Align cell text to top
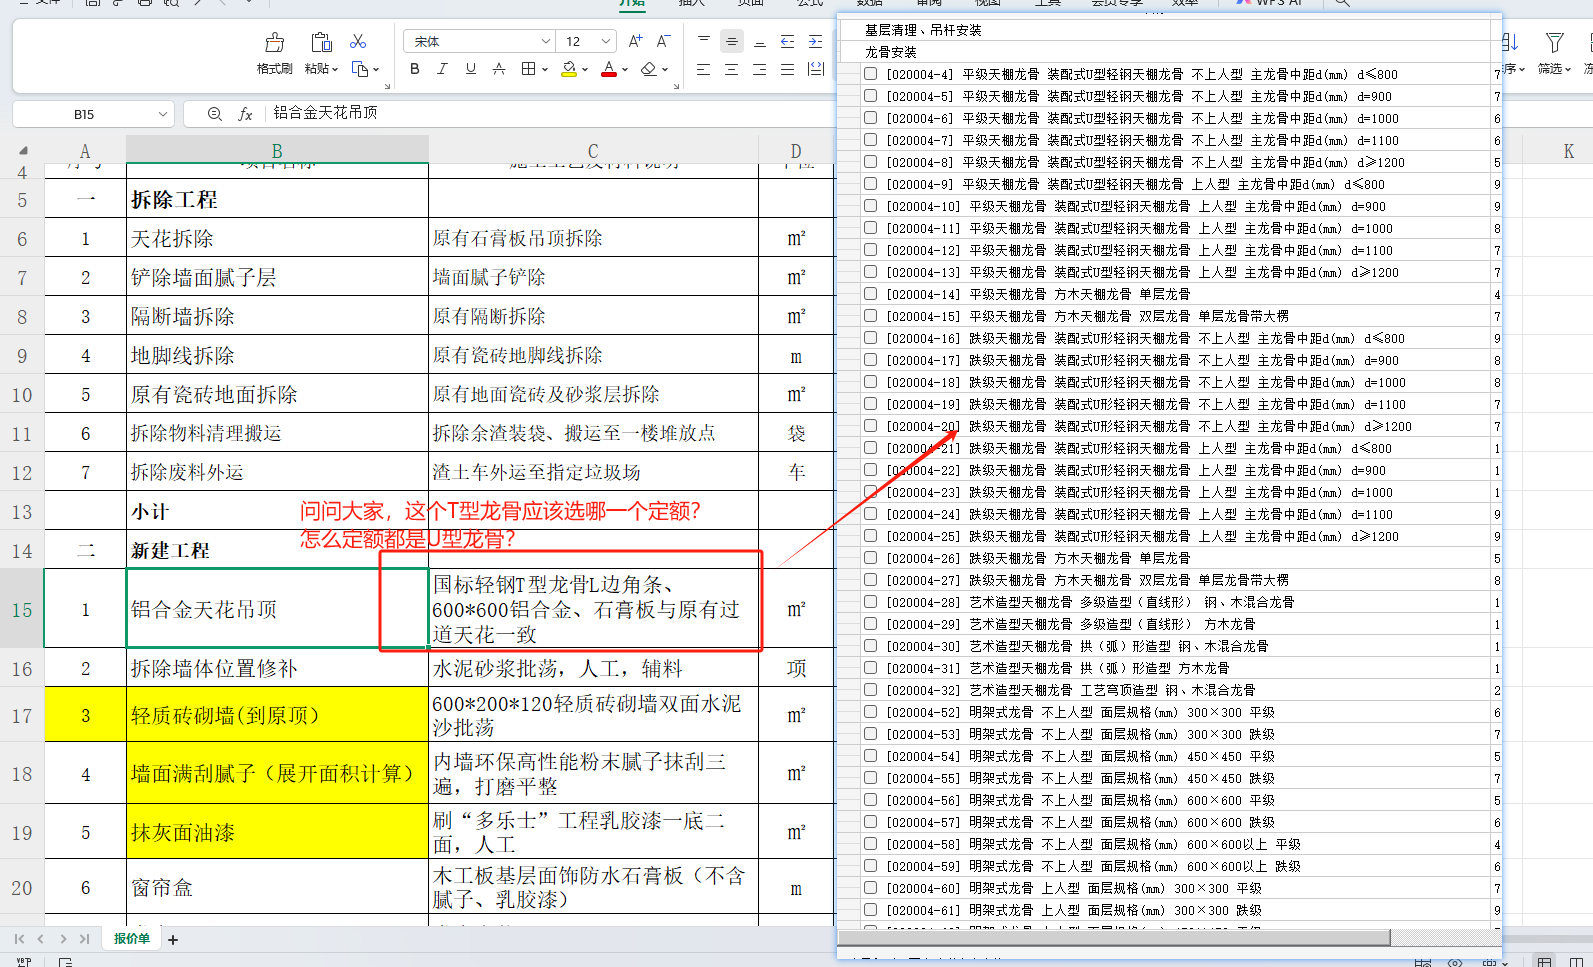This screenshot has width=1593, height=967. pos(704,41)
